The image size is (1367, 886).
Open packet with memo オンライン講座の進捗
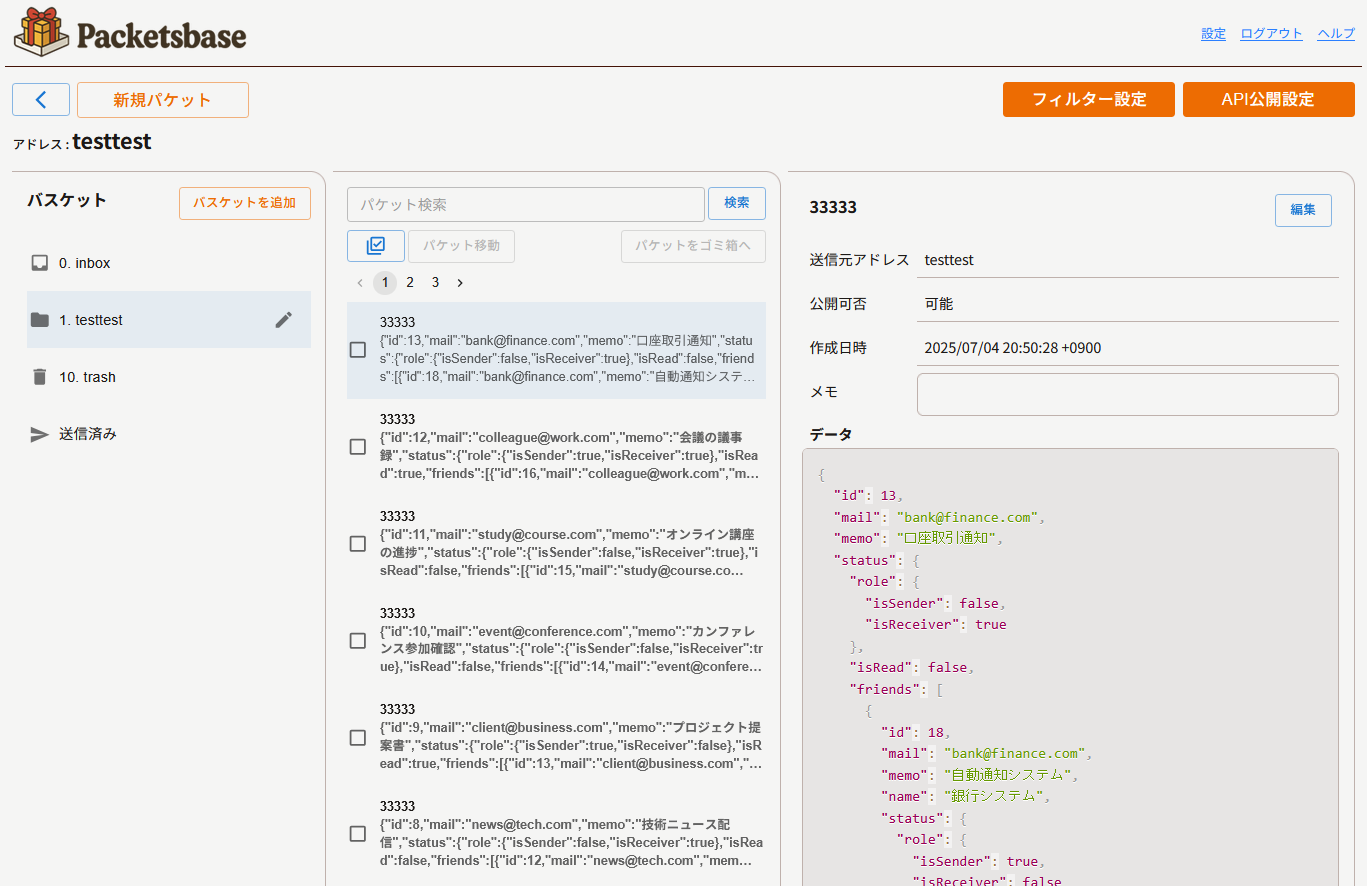point(556,544)
